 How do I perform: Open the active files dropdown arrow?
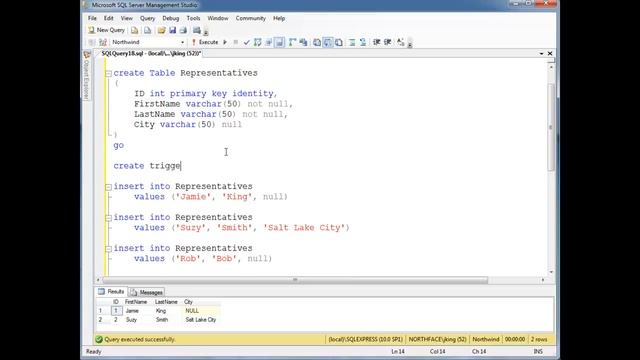click(x=542, y=53)
